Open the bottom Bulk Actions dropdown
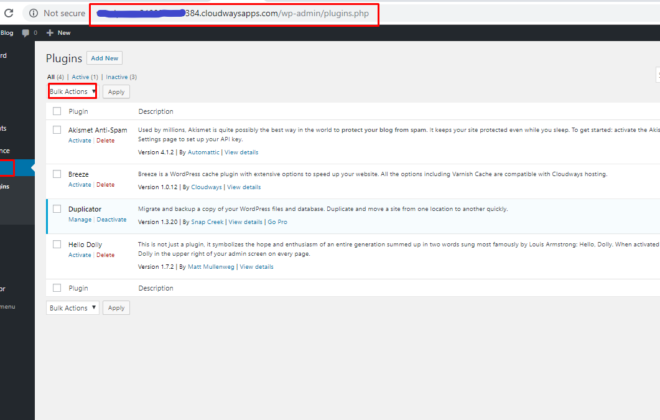This screenshot has height=420, width=660. click(72, 308)
